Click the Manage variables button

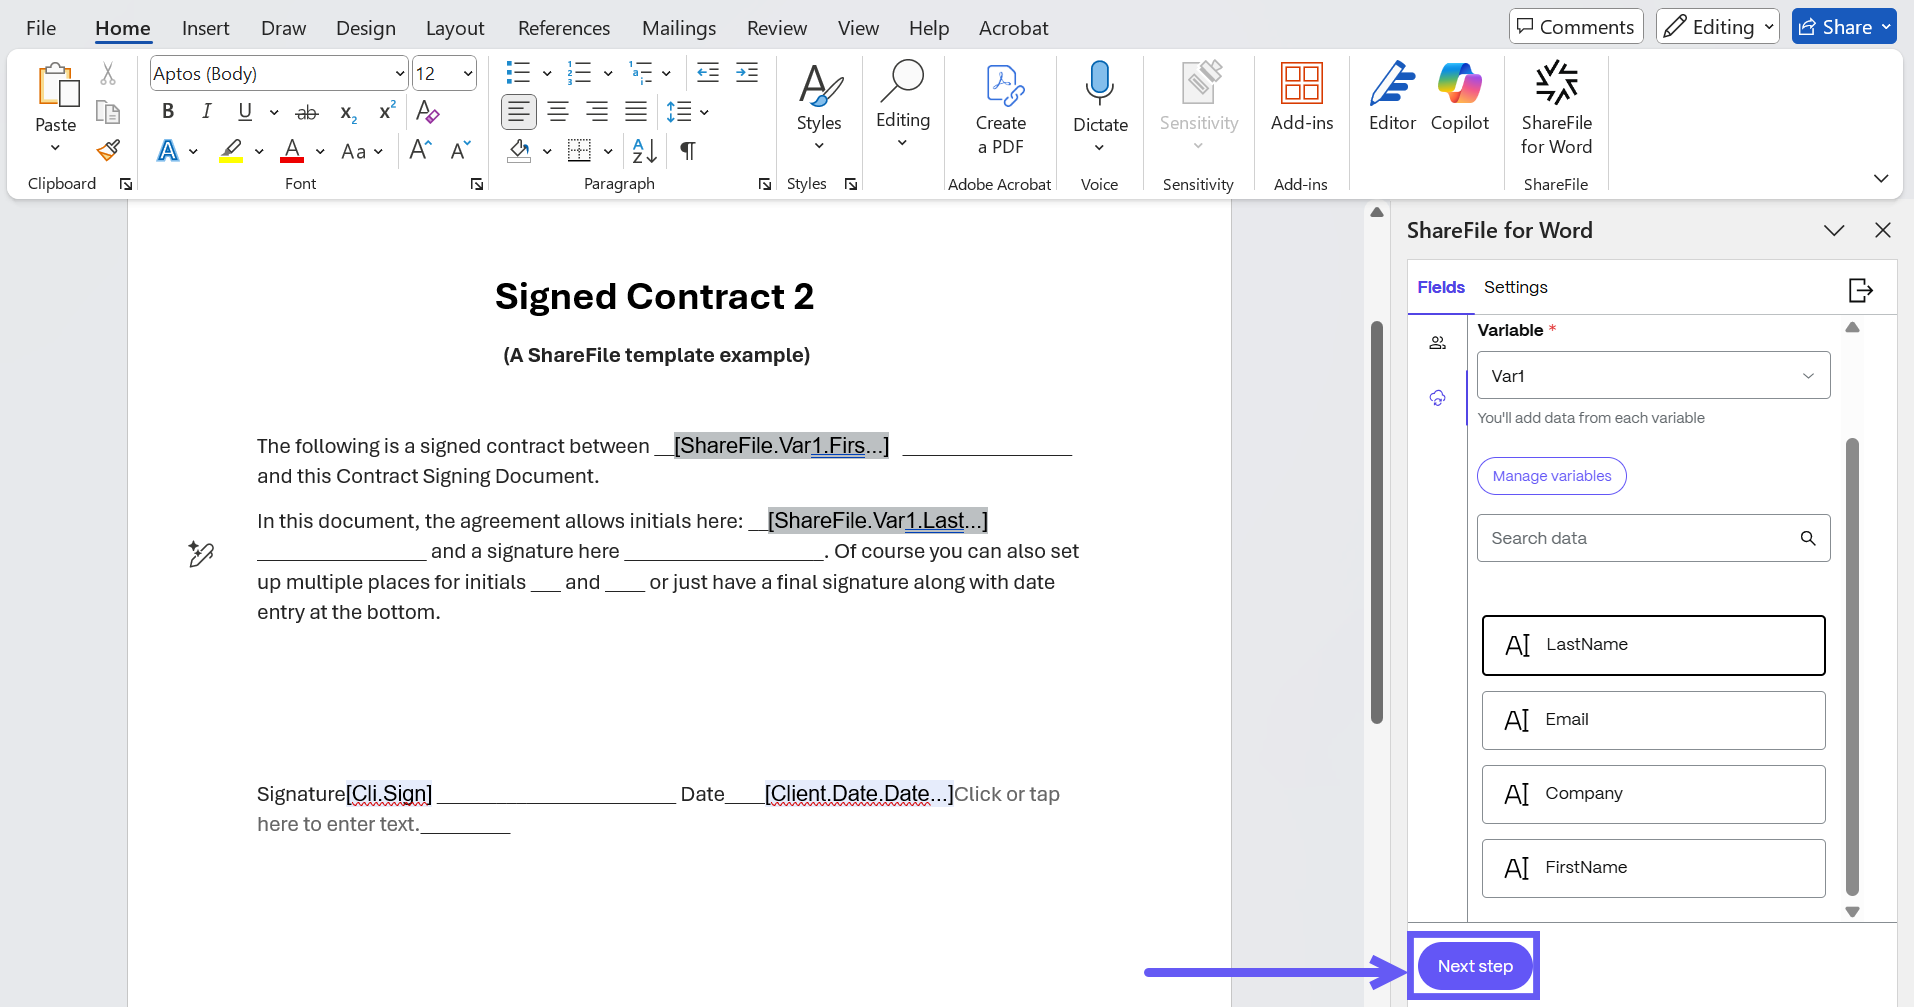pyautogui.click(x=1551, y=476)
